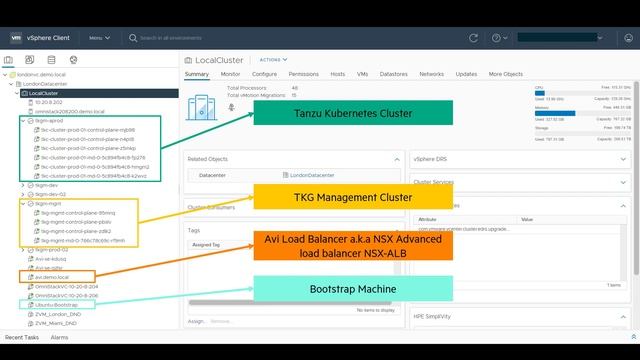Select the OmniStackVC-10-20-8-206 VM
Image resolution: width=640 pixels, height=360 pixels.
point(67,296)
